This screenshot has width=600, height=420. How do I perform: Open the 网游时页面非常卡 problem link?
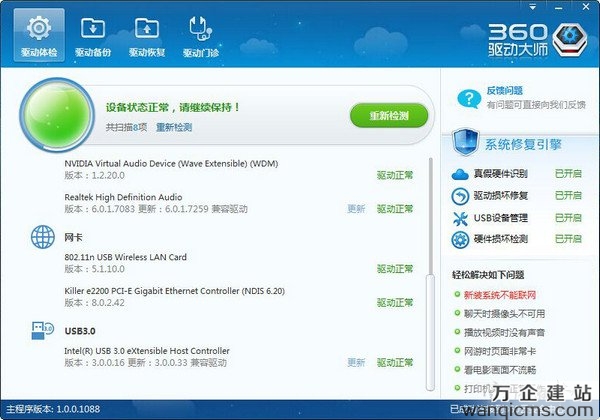pyautogui.click(x=500, y=351)
